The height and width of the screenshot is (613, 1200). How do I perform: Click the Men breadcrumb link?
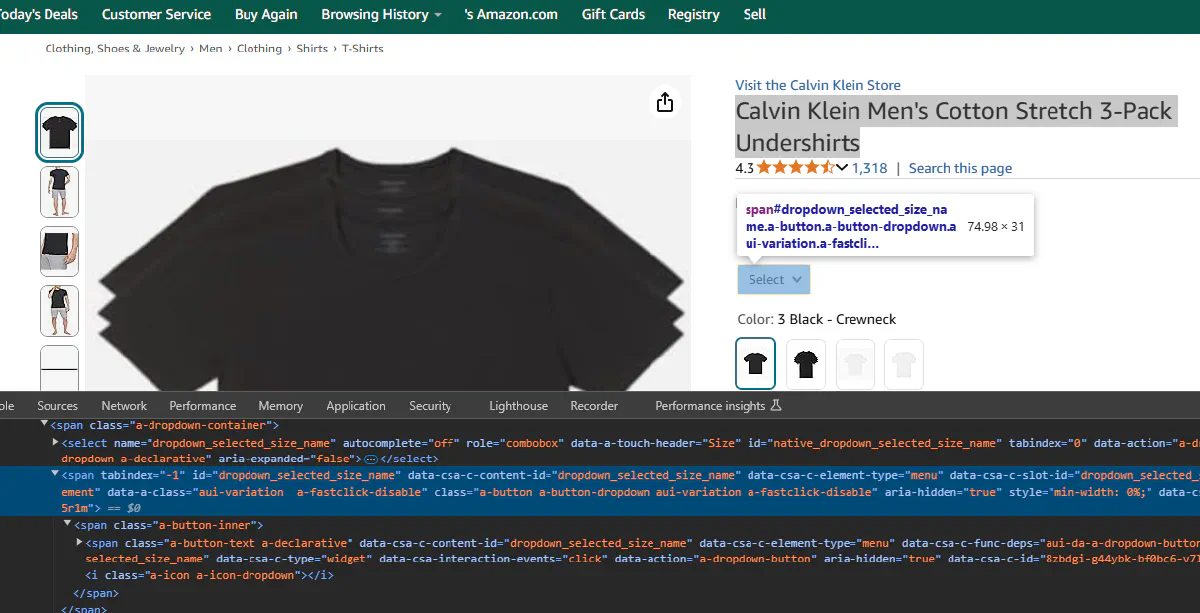point(211,48)
